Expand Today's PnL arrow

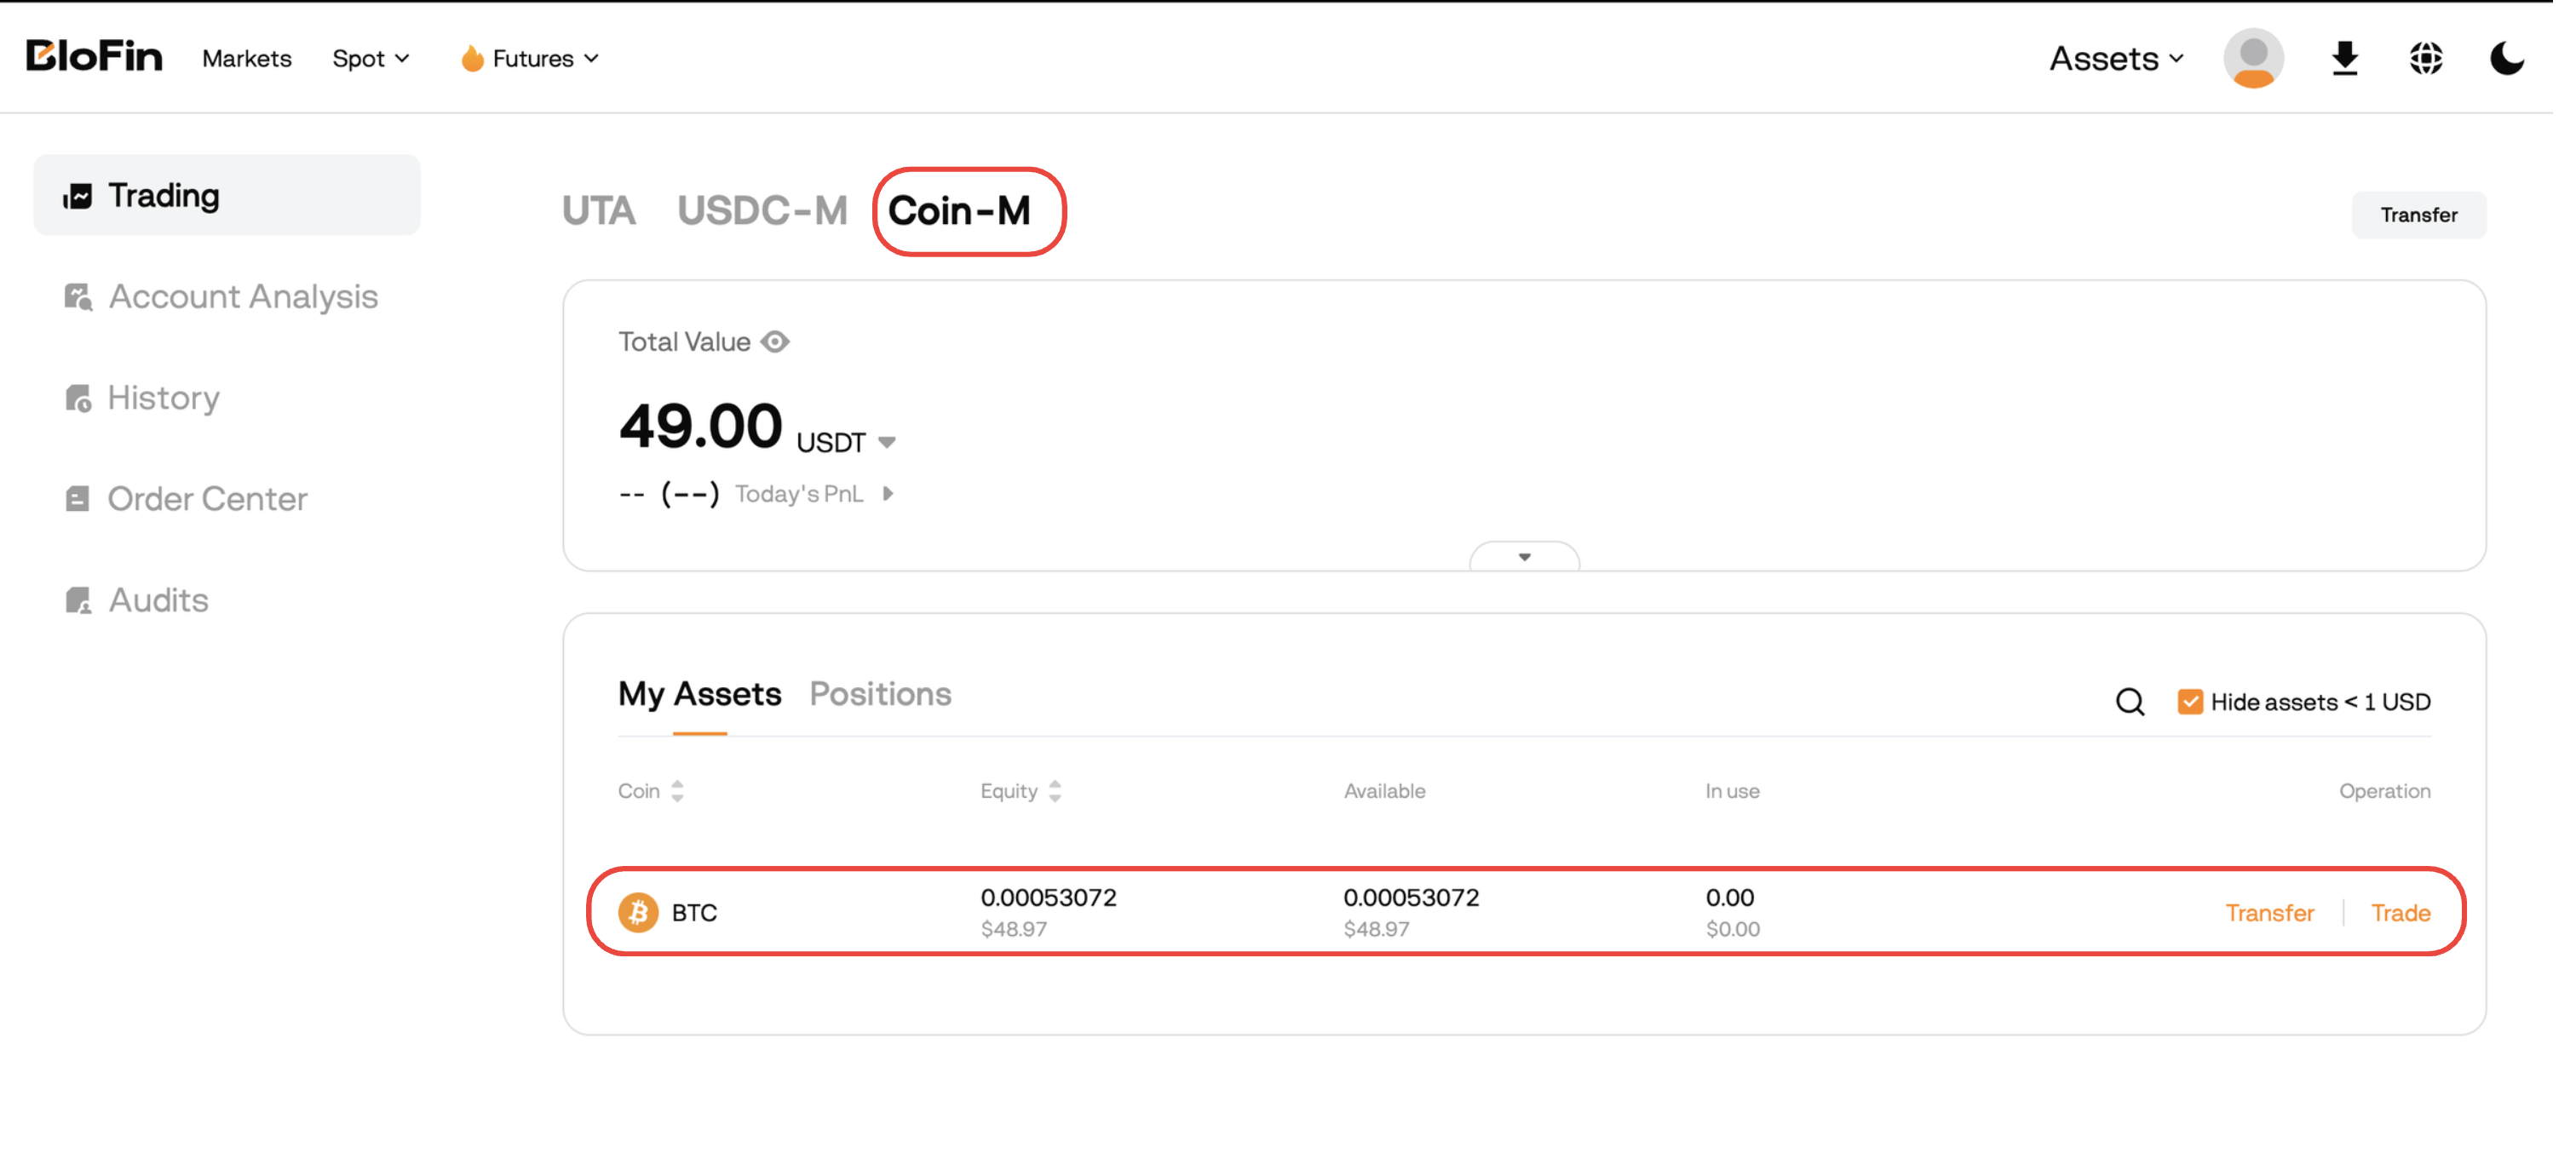point(888,494)
